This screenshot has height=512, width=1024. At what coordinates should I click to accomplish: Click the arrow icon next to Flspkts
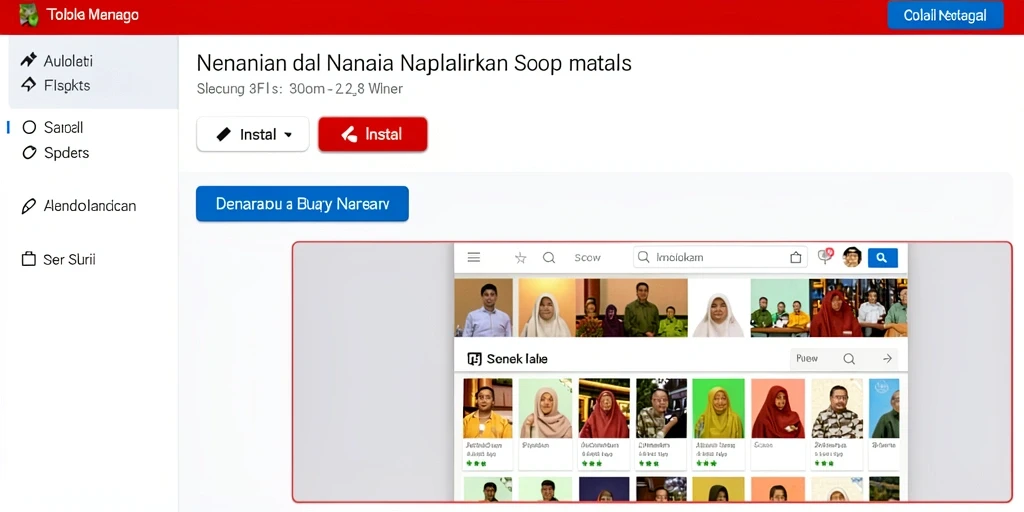pos(28,85)
